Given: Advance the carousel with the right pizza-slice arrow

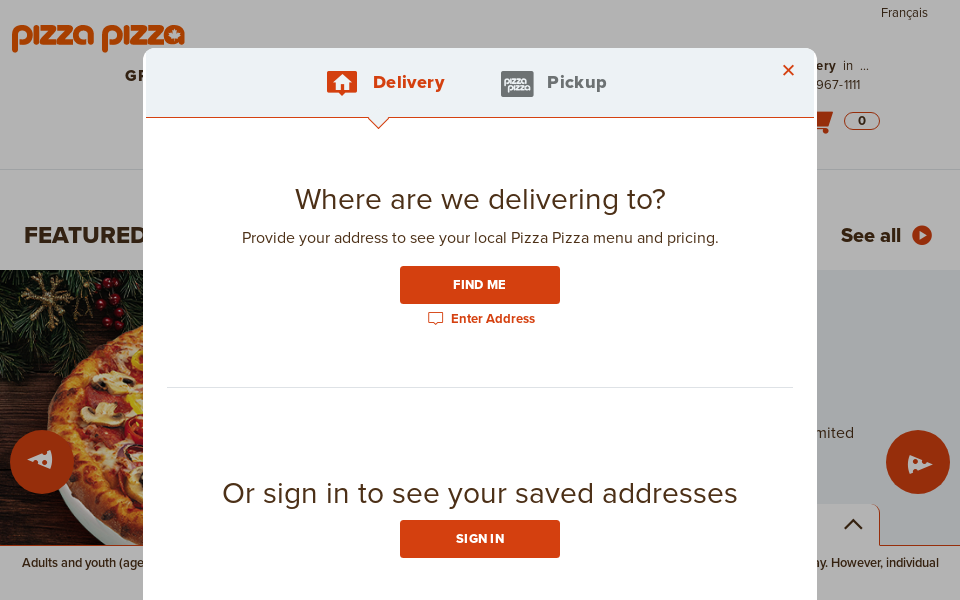Looking at the screenshot, I should 917,462.
